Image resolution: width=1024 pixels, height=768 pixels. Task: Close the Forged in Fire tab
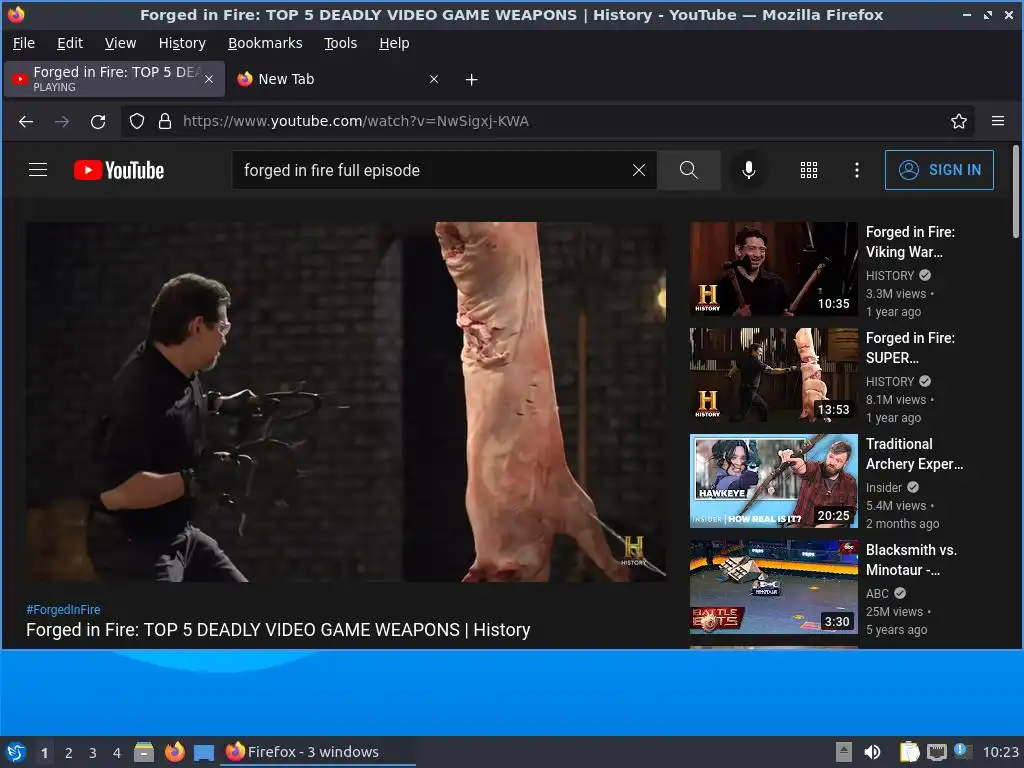(x=209, y=79)
